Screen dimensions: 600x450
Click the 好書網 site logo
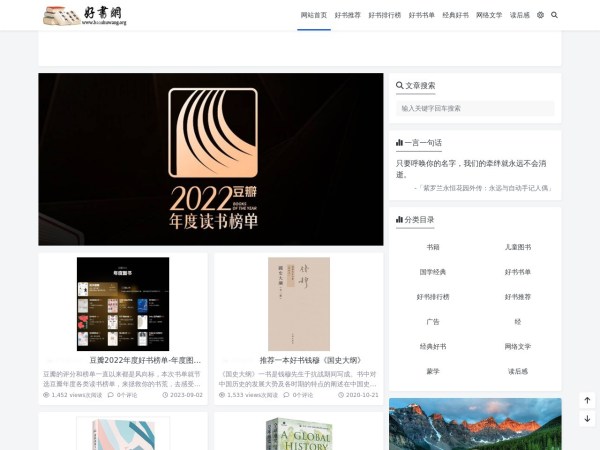85,15
